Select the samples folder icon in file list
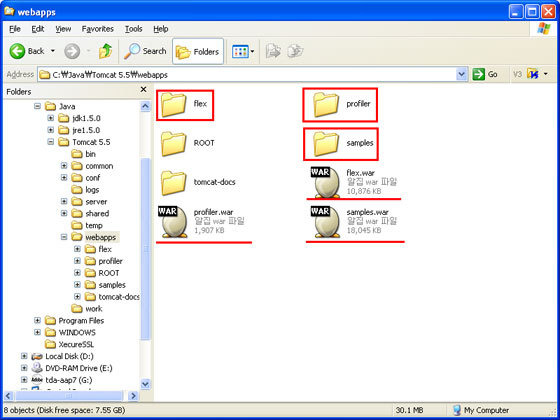Image resolution: width=560 pixels, height=420 pixels. click(x=326, y=144)
